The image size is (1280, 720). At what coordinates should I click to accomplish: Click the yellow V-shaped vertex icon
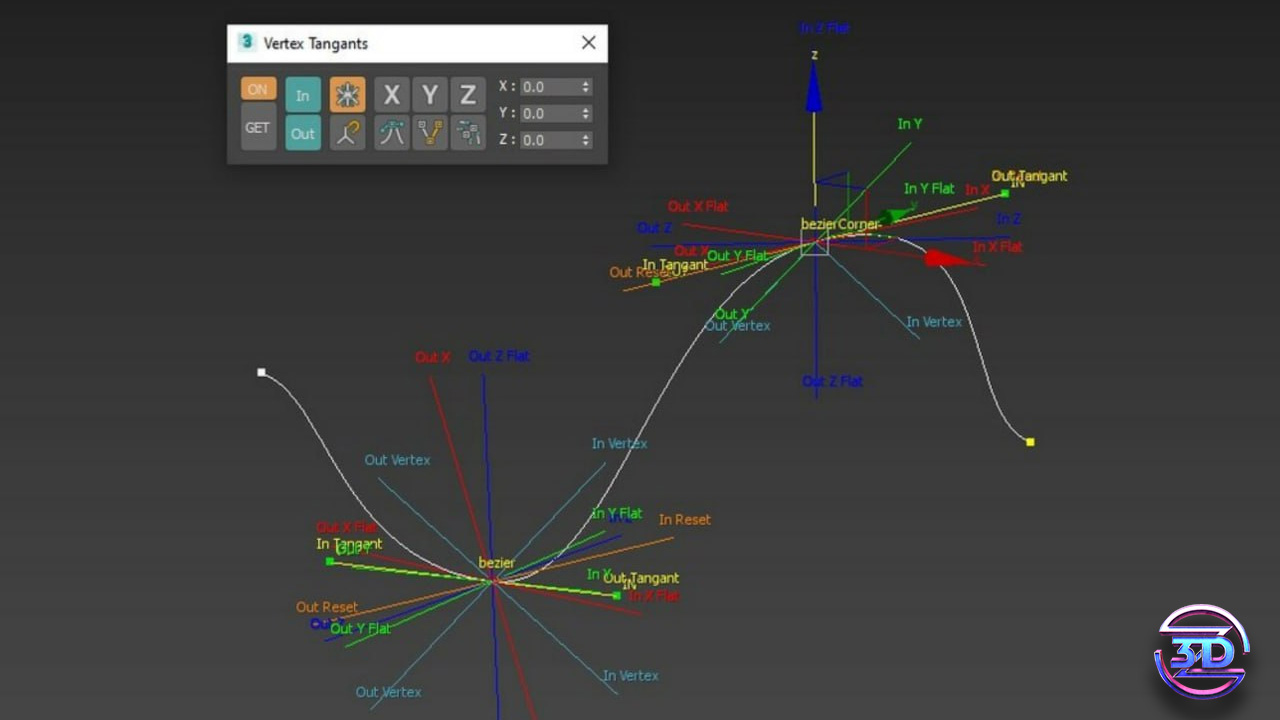430,133
